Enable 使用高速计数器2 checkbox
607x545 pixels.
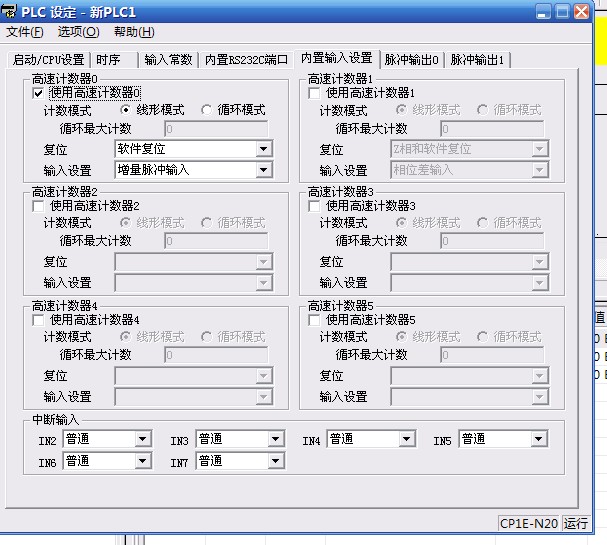(x=39, y=206)
